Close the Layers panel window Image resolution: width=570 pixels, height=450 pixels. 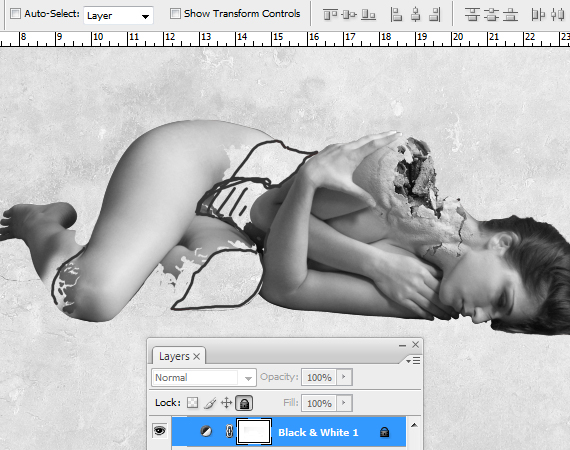[x=416, y=345]
